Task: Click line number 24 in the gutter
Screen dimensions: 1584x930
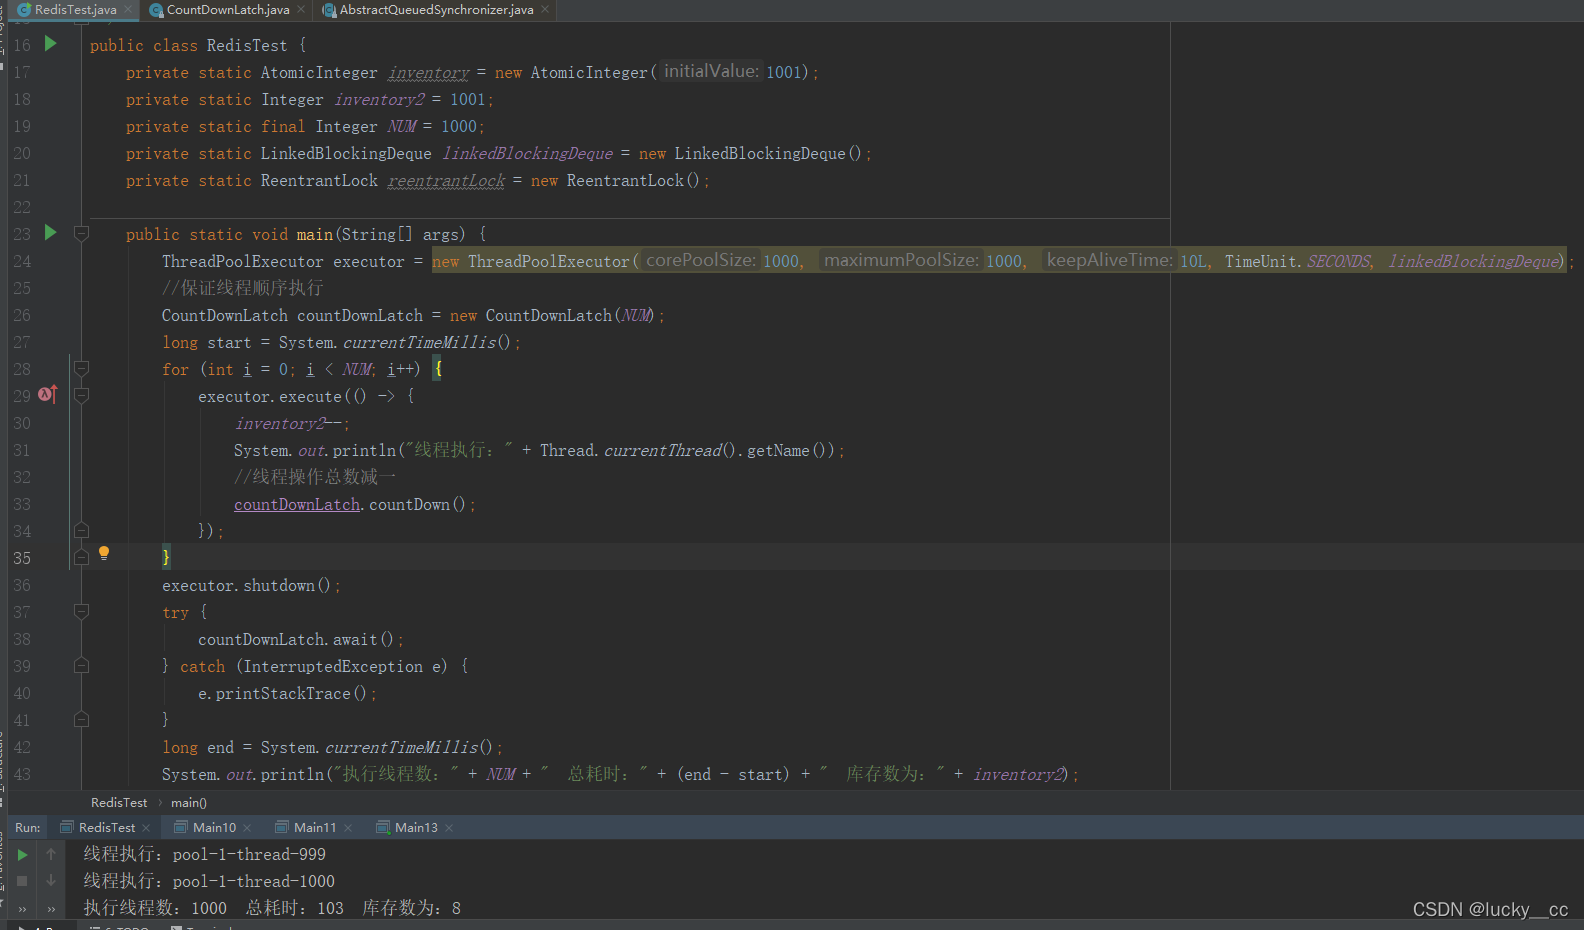Action: tap(22, 261)
